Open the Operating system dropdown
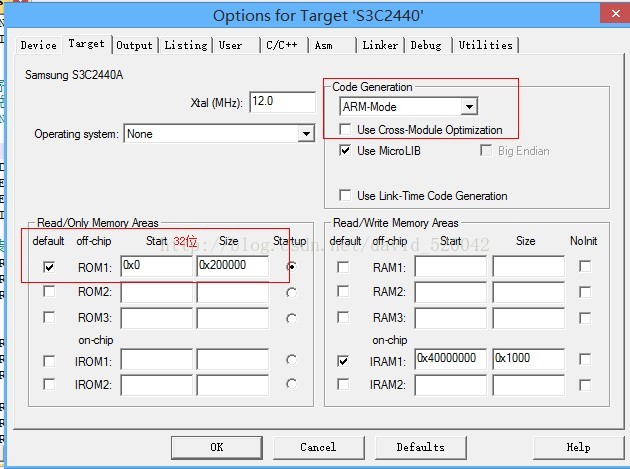This screenshot has height=469, width=630. point(219,133)
